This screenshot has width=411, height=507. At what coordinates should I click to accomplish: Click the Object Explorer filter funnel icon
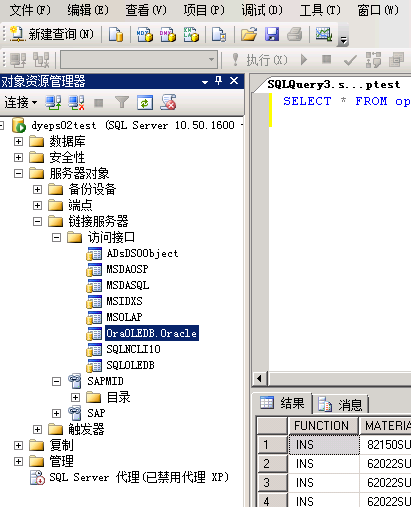(x=122, y=103)
